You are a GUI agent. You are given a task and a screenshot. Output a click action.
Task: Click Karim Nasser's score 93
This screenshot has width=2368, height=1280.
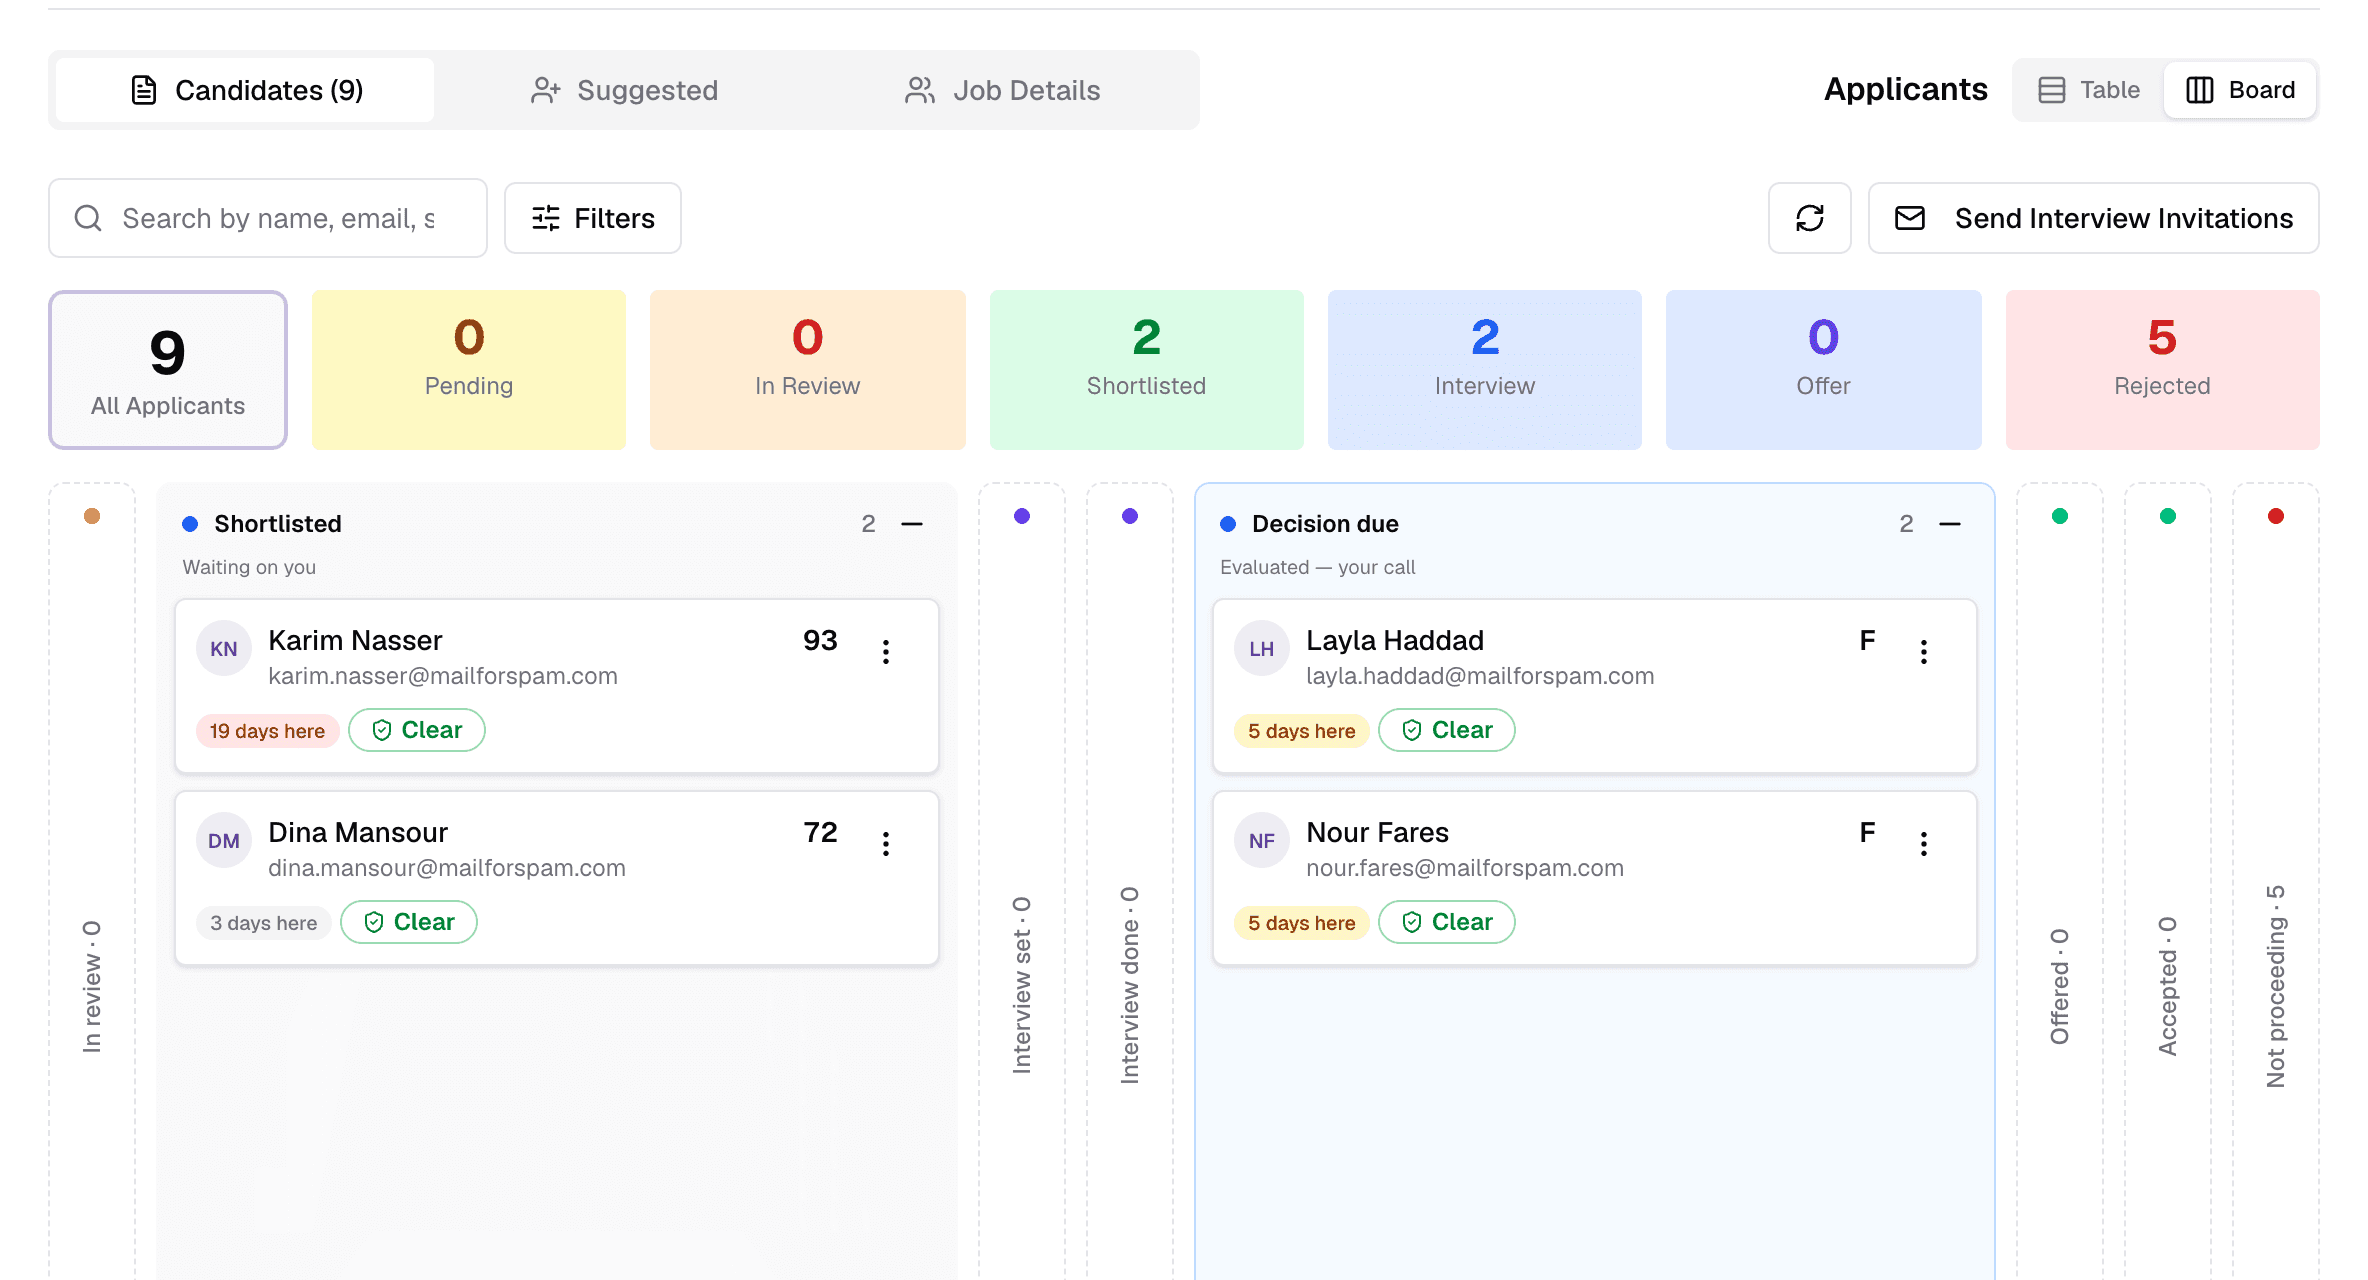click(820, 640)
